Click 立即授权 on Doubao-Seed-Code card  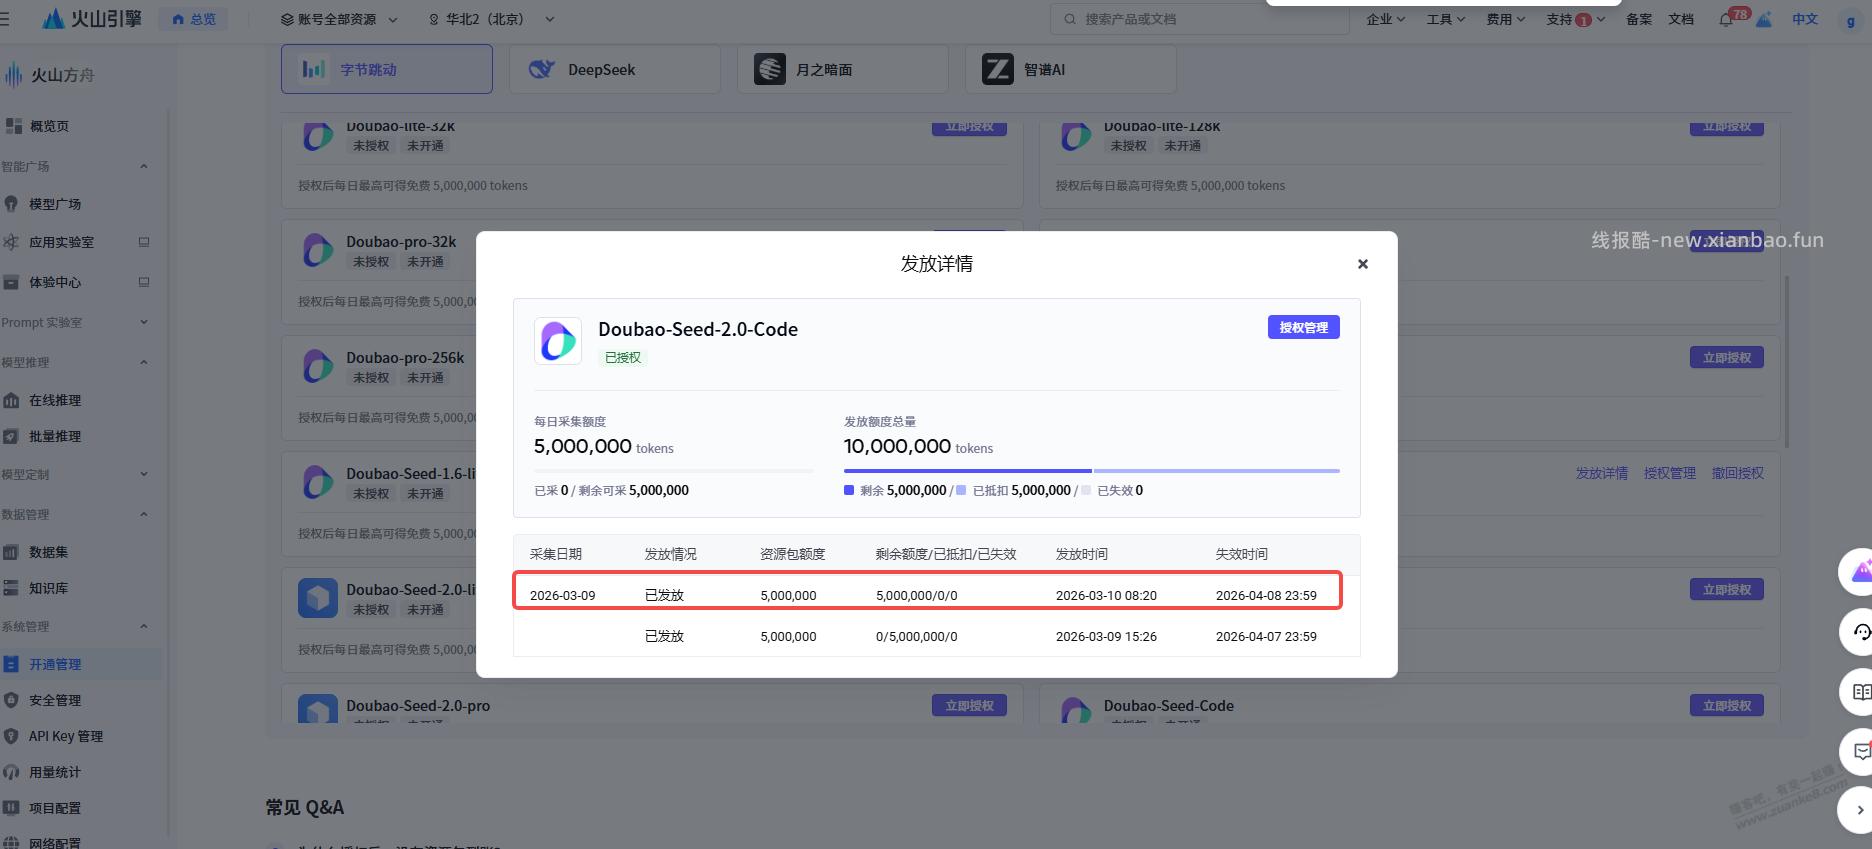1727,705
